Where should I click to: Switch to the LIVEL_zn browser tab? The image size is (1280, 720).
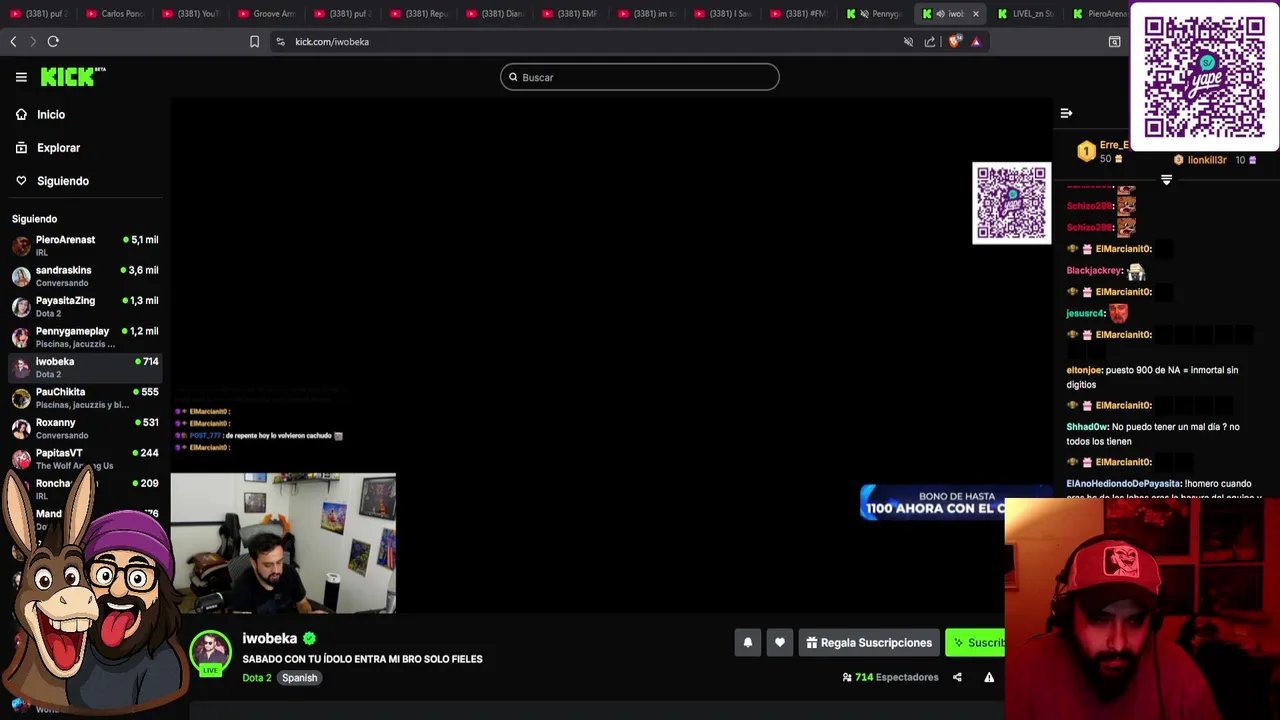[x=1026, y=14]
